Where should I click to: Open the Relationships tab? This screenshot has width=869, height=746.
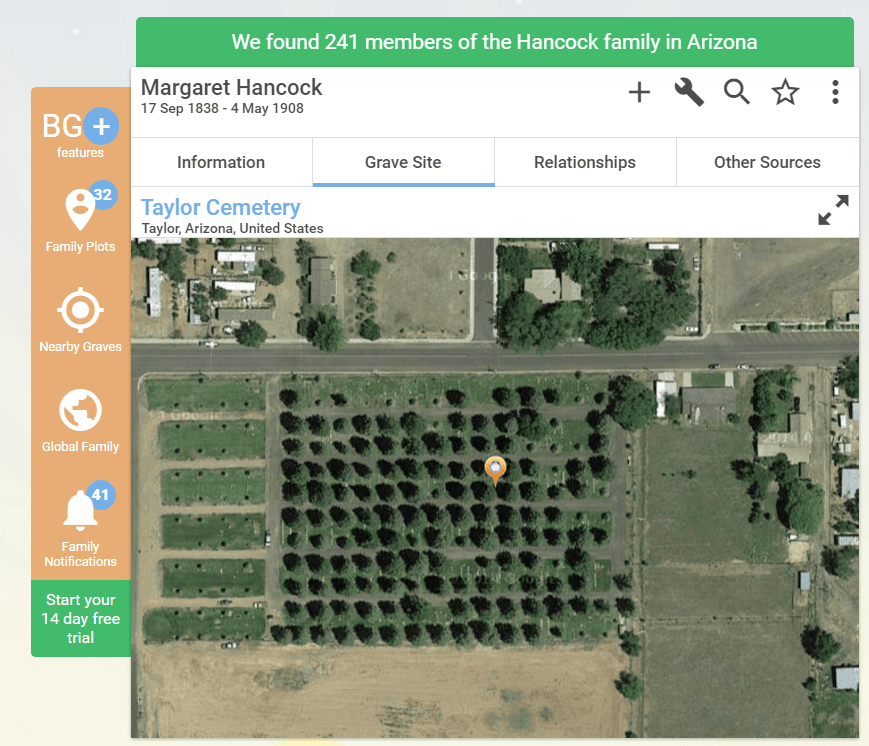point(585,162)
